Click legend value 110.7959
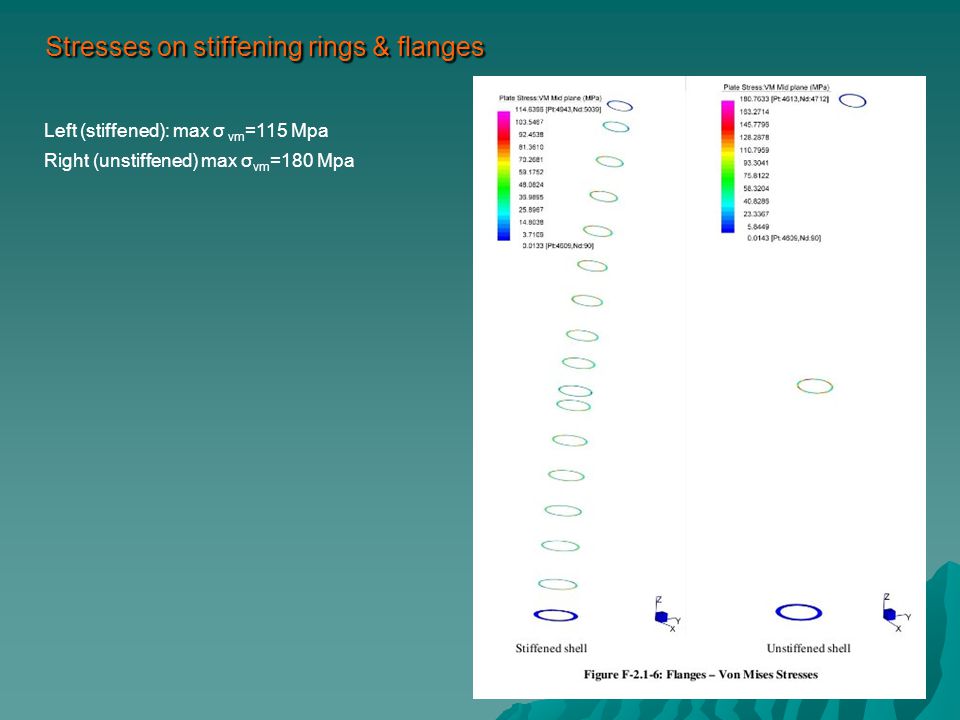The image size is (960, 720). coord(754,150)
